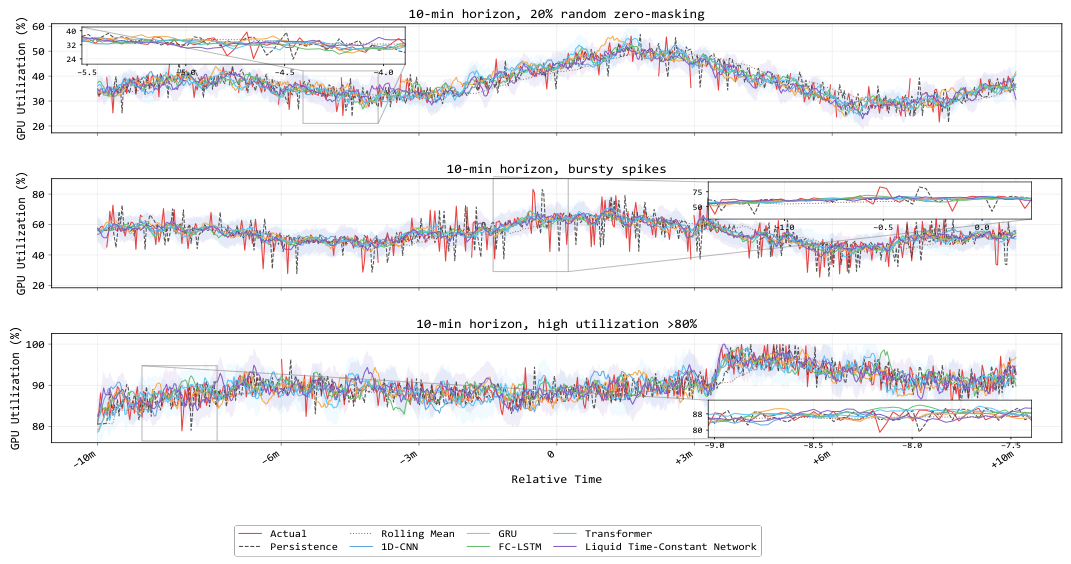Click the '-9.0' tick in bottom inset
Screen dimensions: 1071x564
click(x=713, y=445)
